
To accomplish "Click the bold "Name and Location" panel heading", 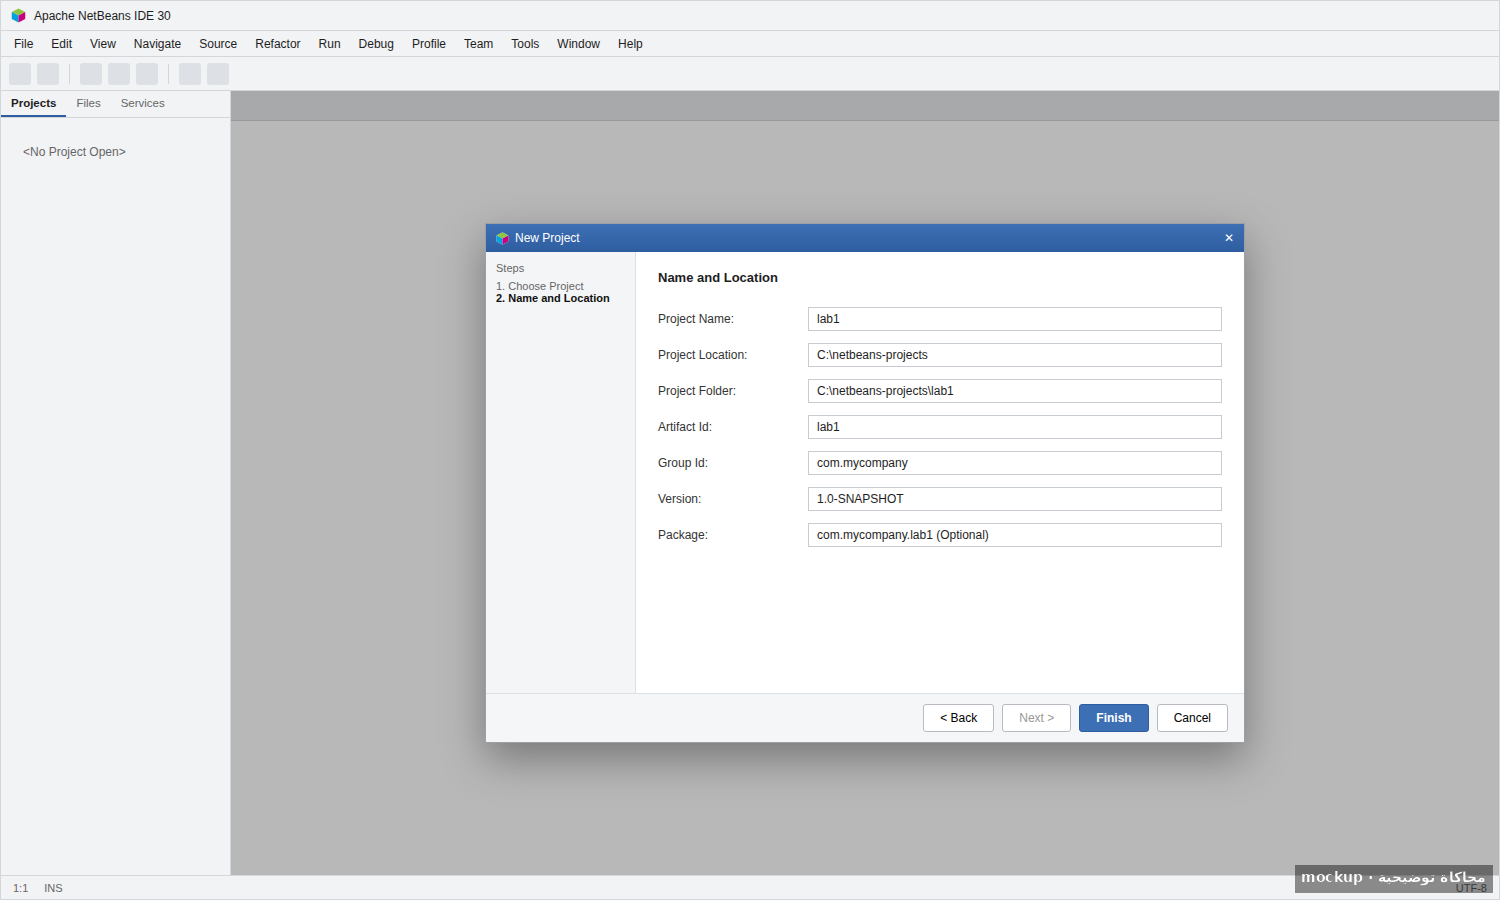I will pyautogui.click(x=718, y=278).
